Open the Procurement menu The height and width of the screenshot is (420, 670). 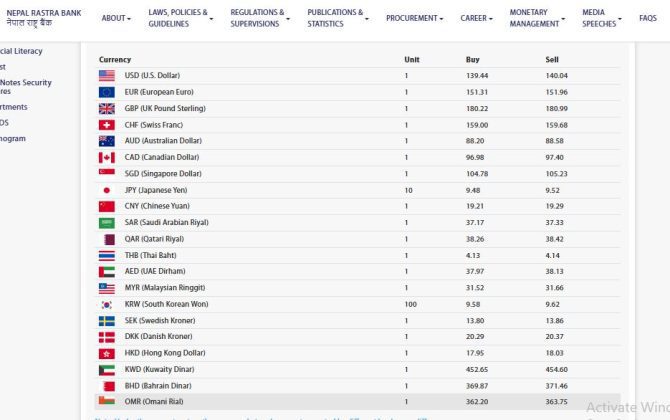415,18
